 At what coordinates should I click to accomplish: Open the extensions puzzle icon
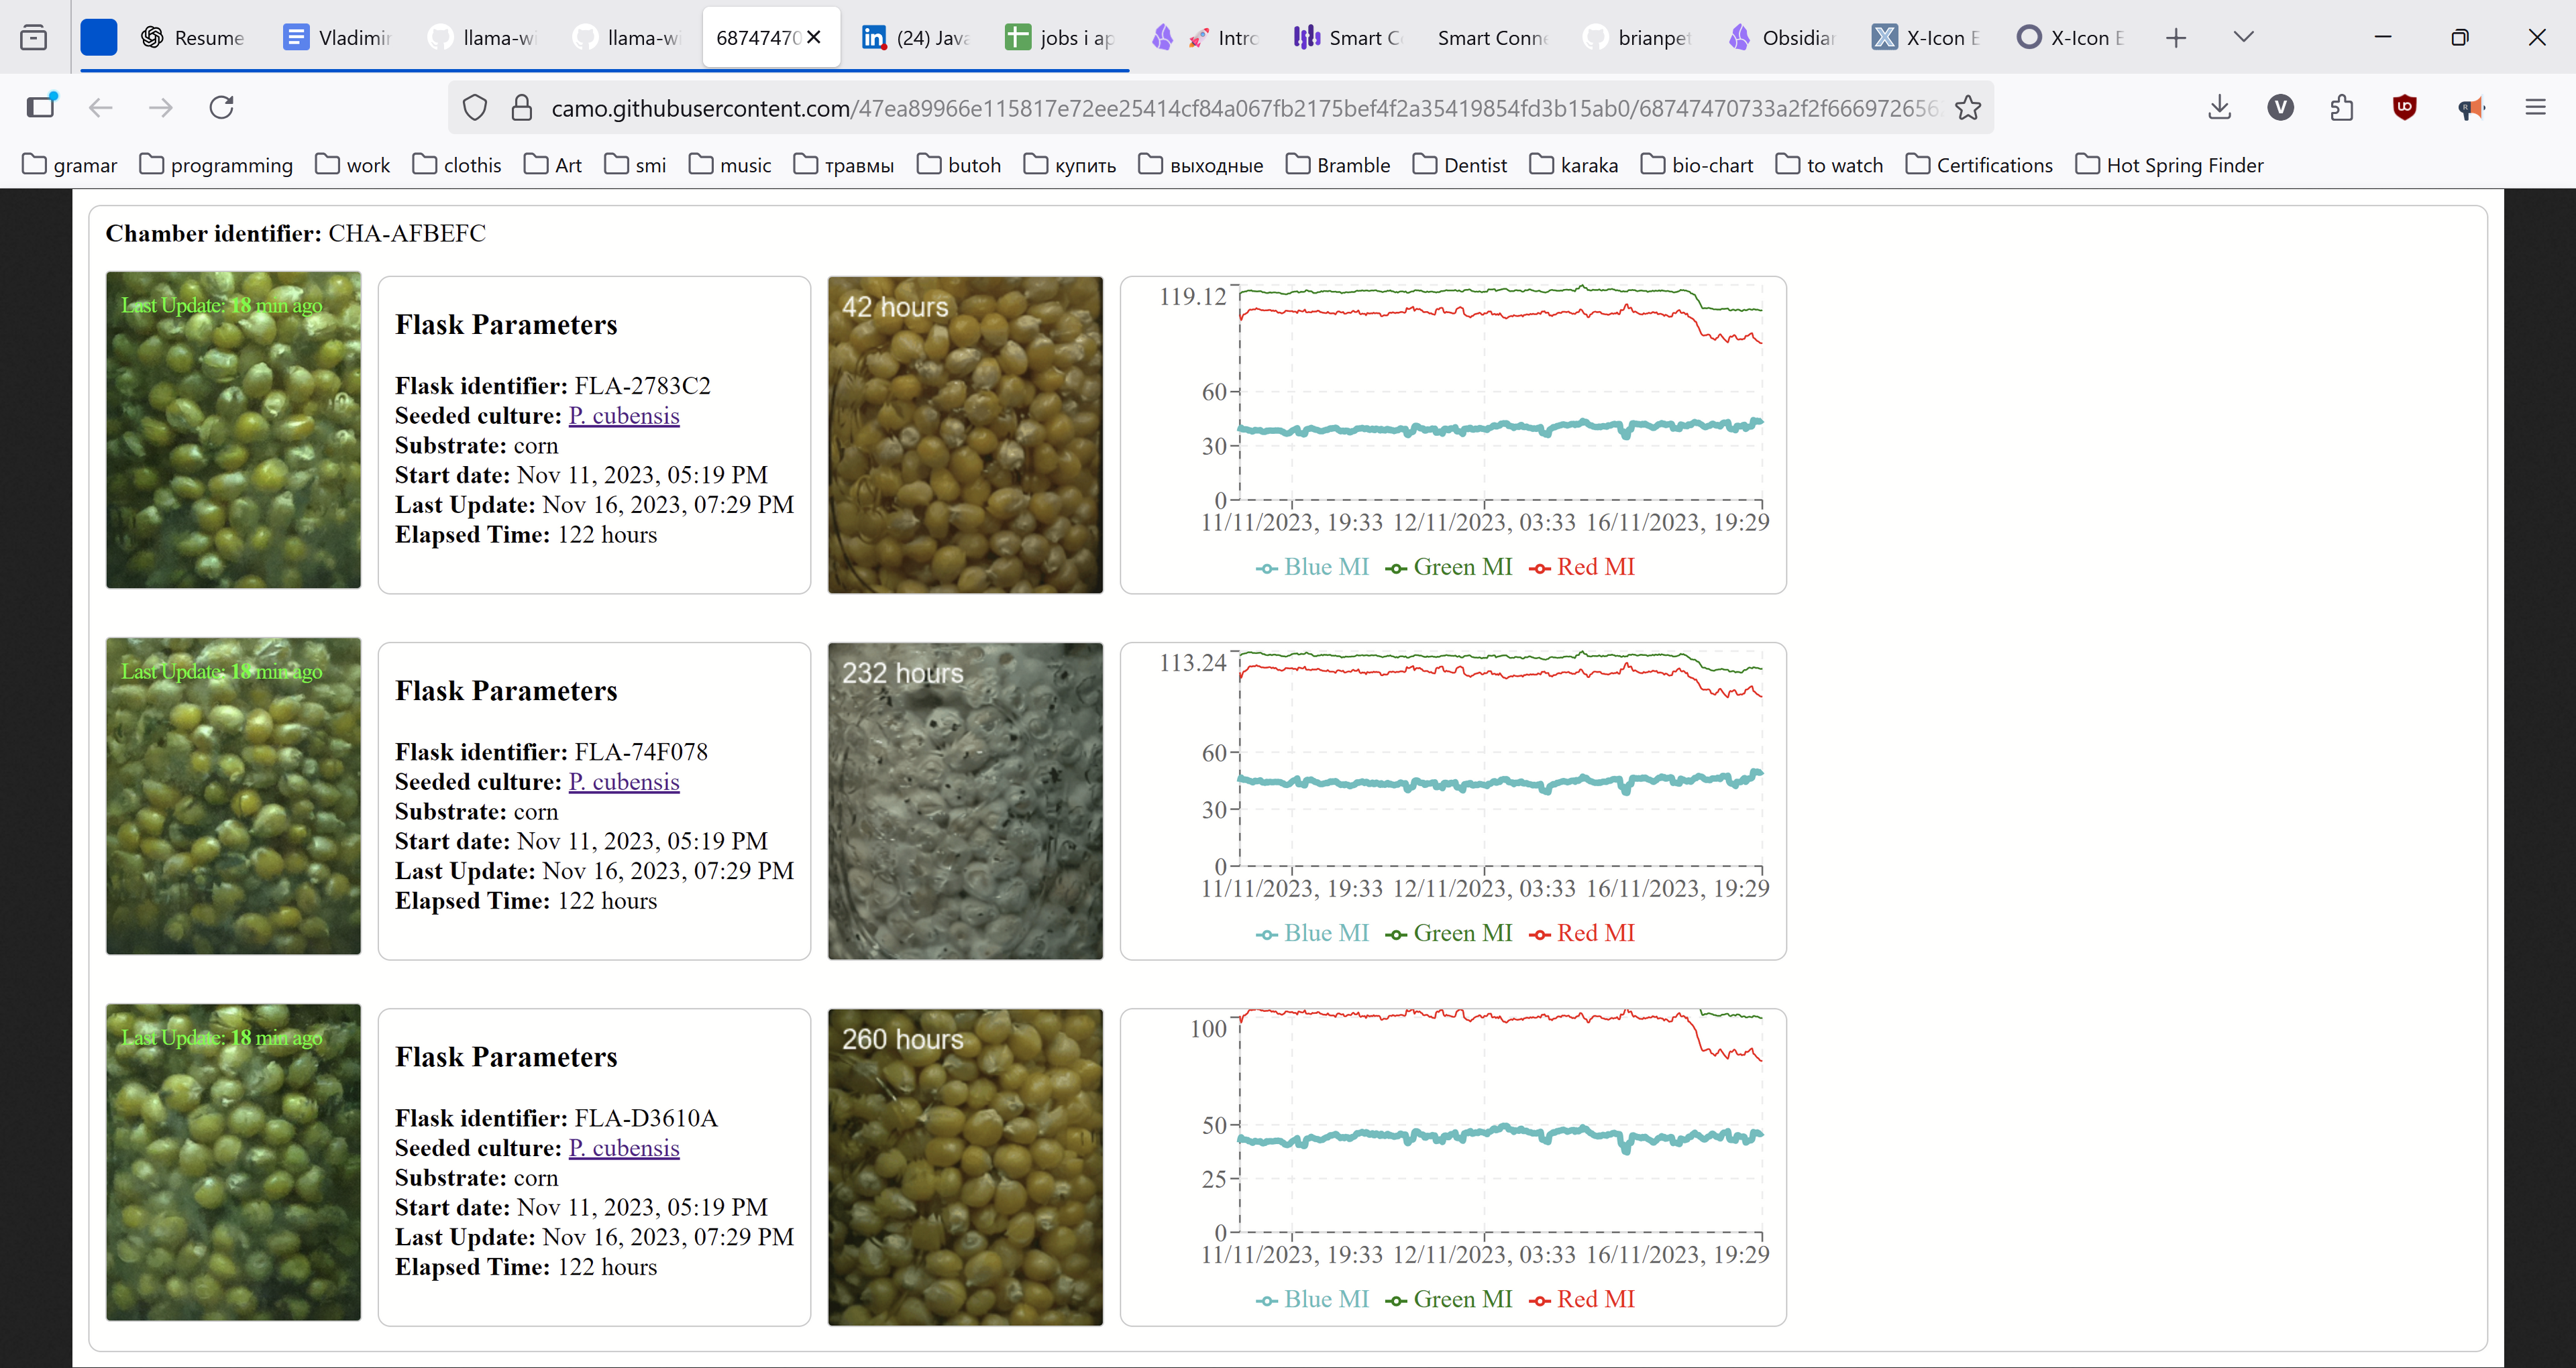click(x=2342, y=107)
